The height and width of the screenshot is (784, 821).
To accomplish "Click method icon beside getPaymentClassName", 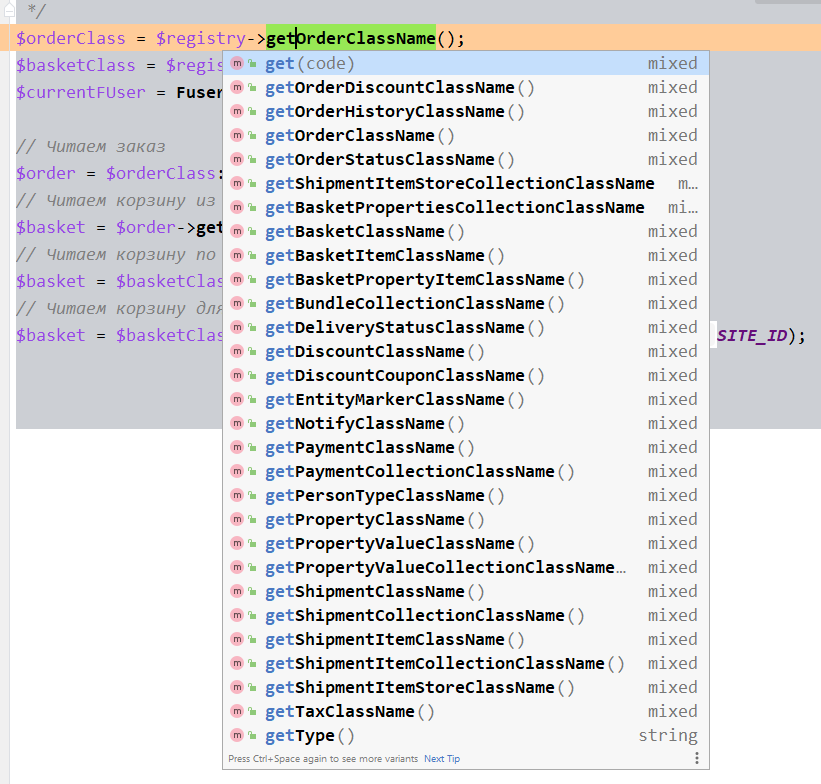I will pyautogui.click(x=237, y=447).
